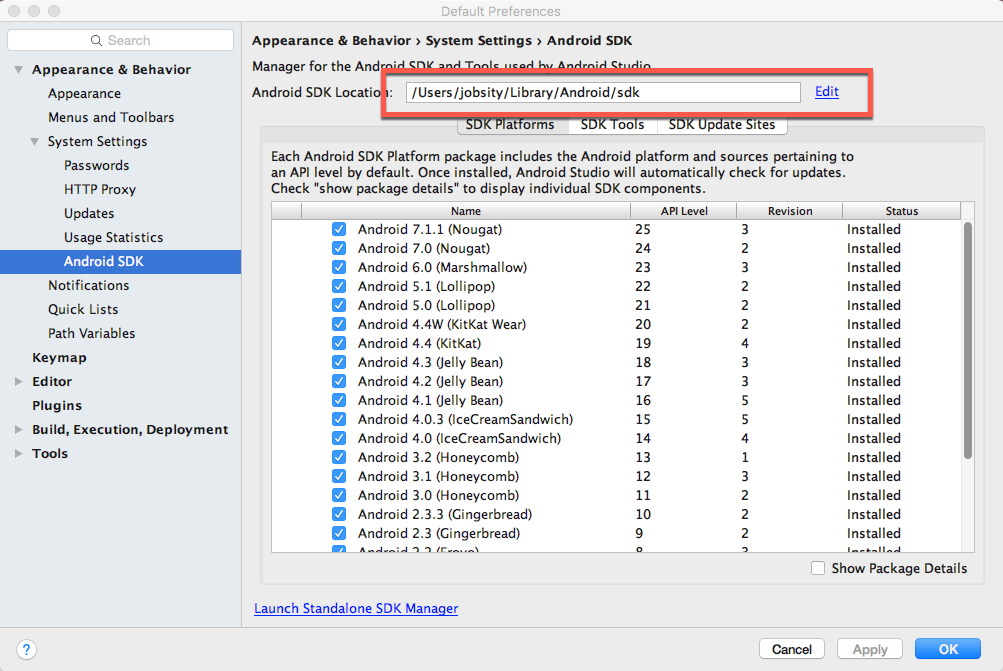Viewport: 1003px width, 671px height.
Task: Sort by Status column header
Action: [902, 211]
